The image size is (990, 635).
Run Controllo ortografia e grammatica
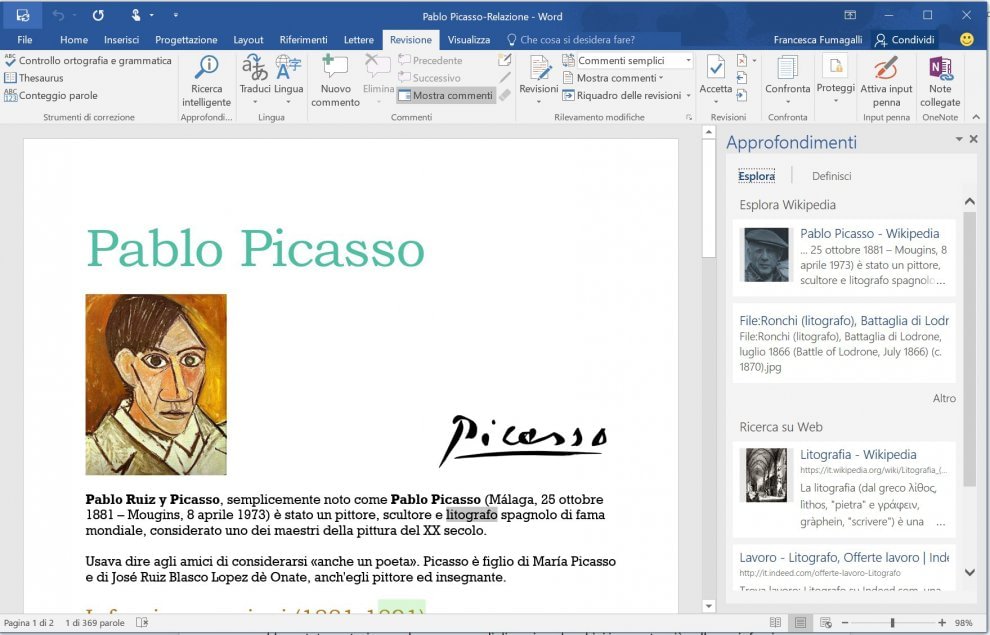click(88, 61)
